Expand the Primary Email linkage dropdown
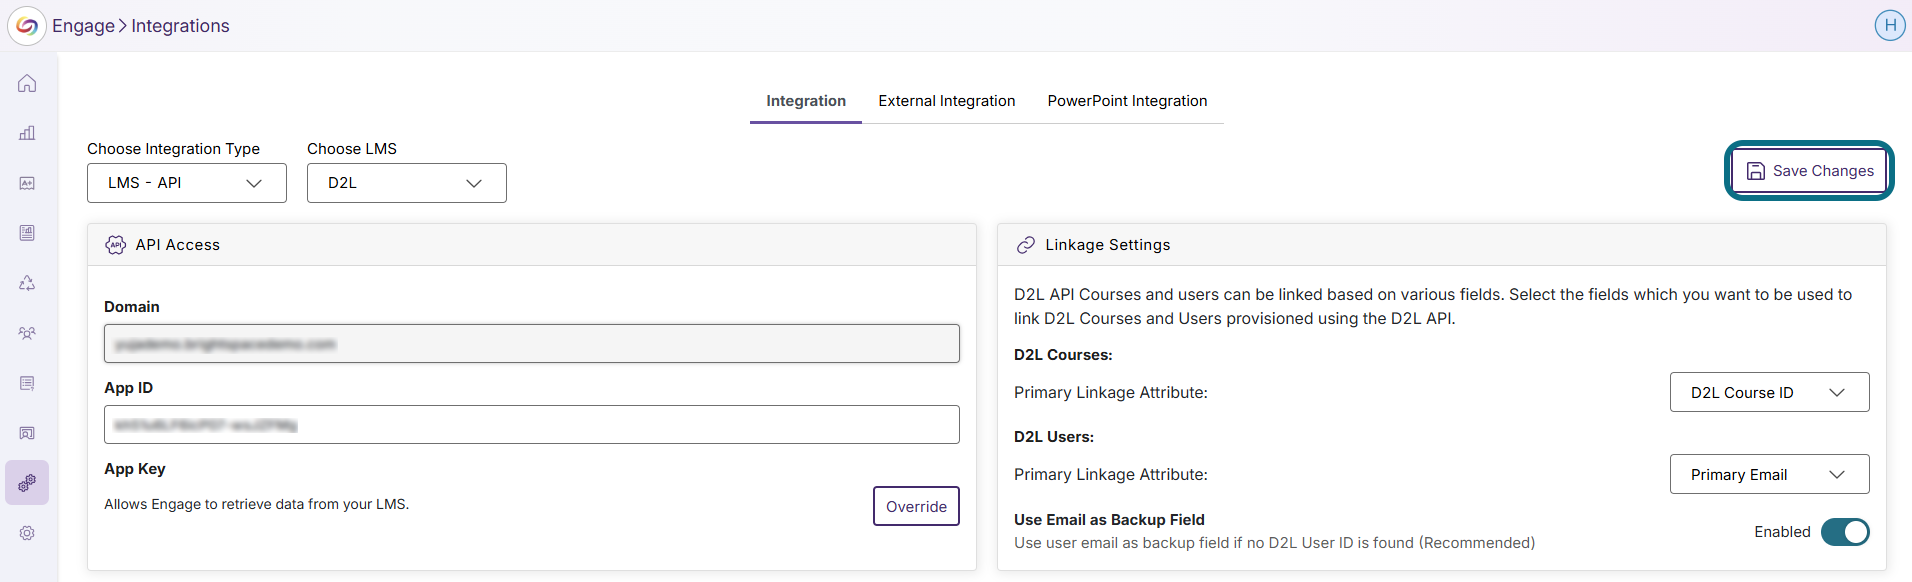 (x=1769, y=474)
